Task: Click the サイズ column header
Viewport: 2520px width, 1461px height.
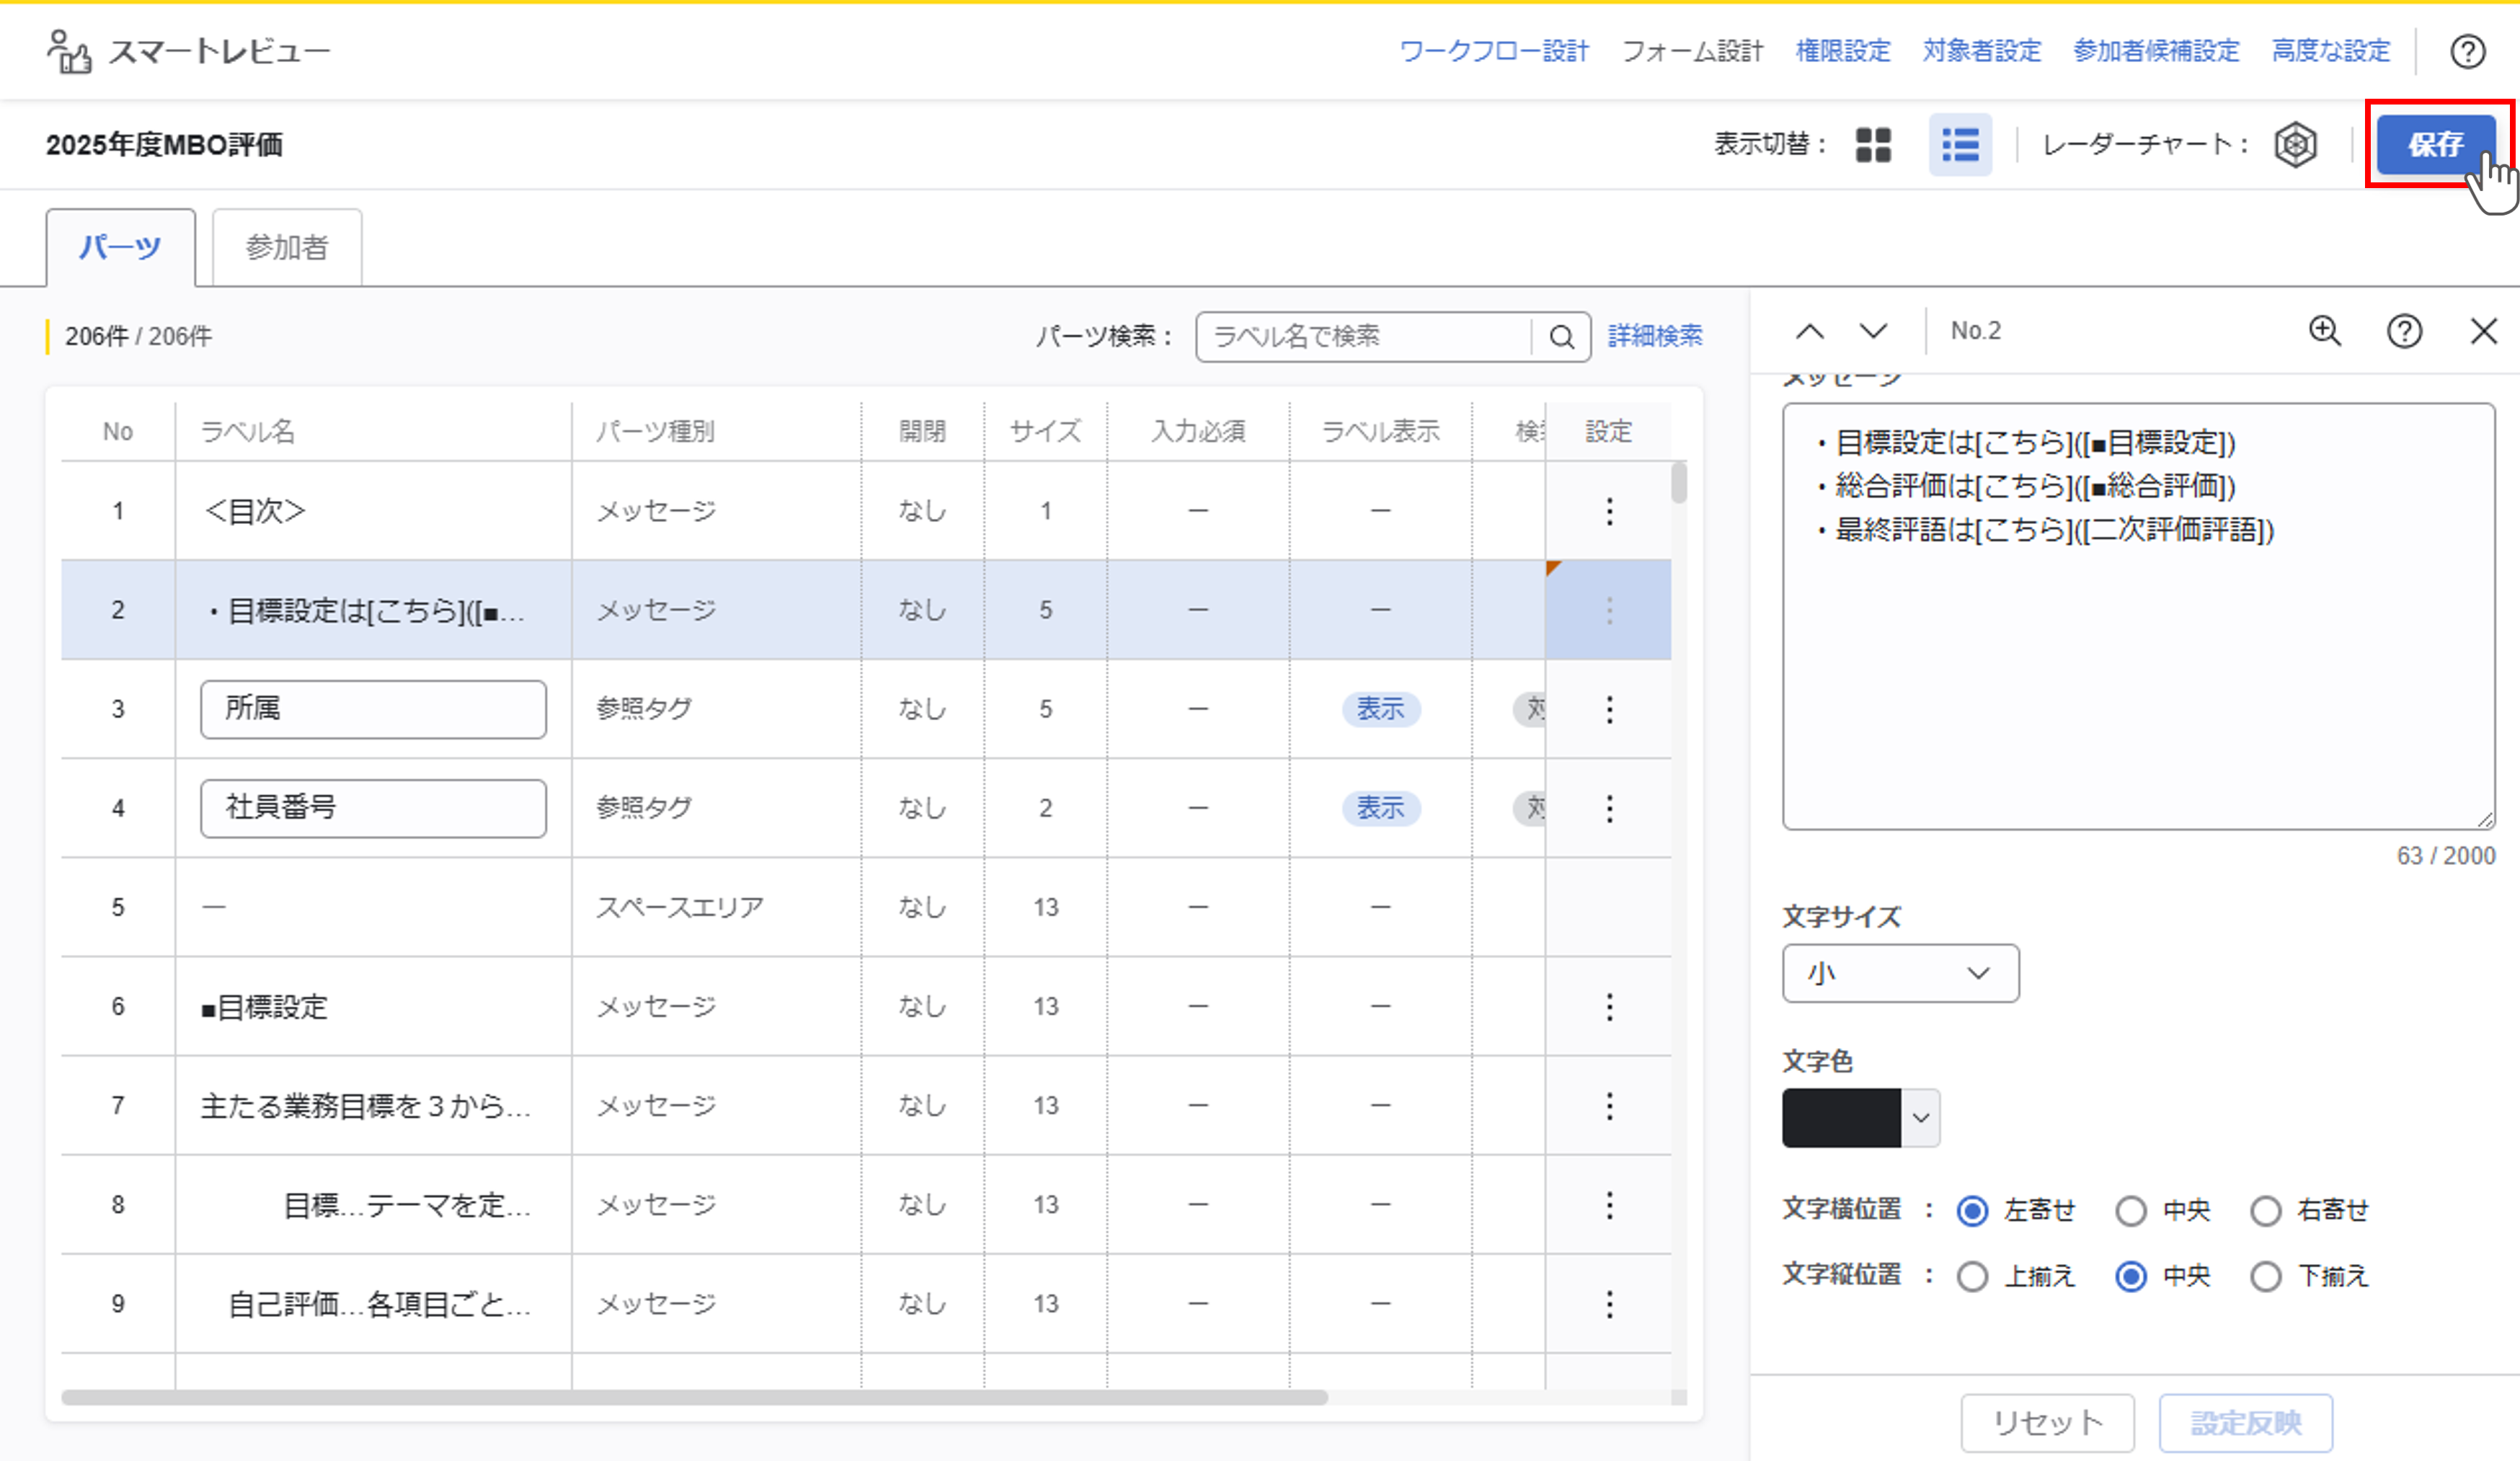Action: (x=1045, y=431)
